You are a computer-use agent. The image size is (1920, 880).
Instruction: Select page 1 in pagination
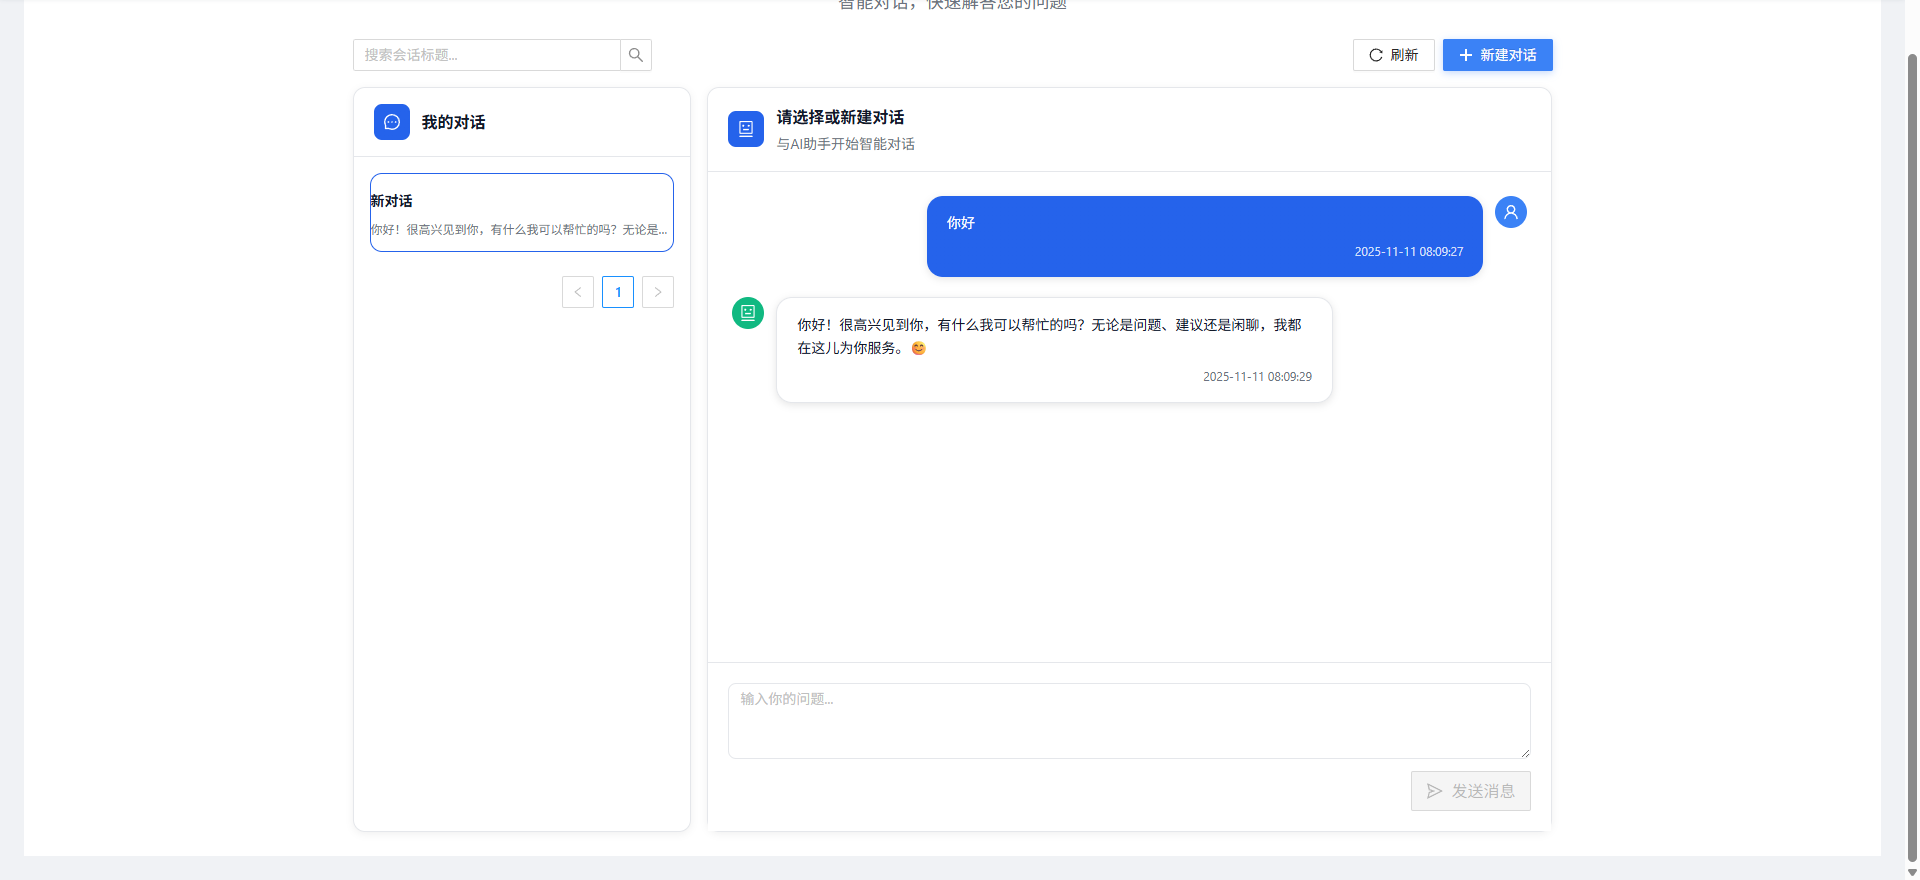[x=618, y=292]
